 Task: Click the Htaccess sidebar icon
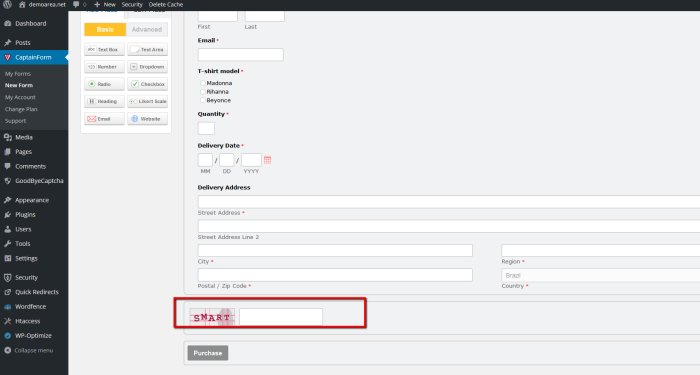tap(8, 321)
